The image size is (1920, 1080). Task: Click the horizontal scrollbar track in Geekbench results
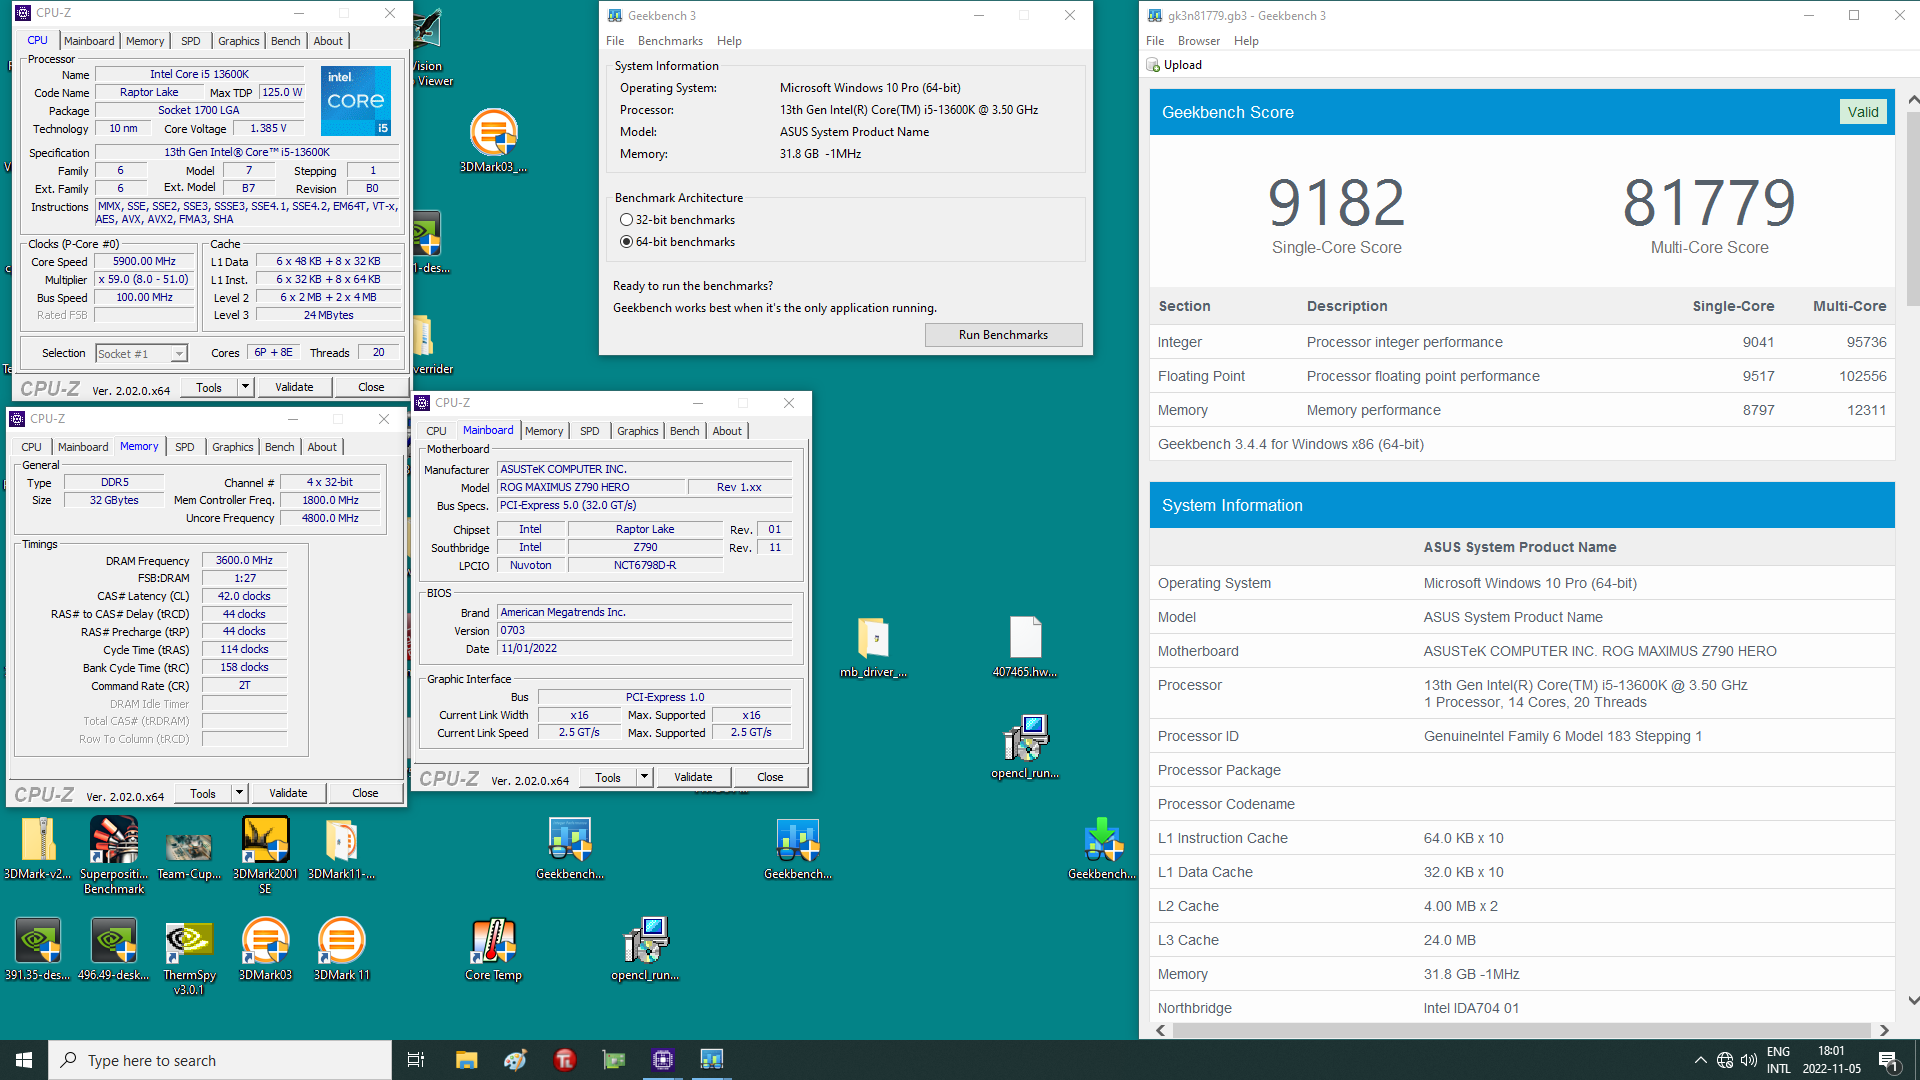[x=1521, y=1030]
